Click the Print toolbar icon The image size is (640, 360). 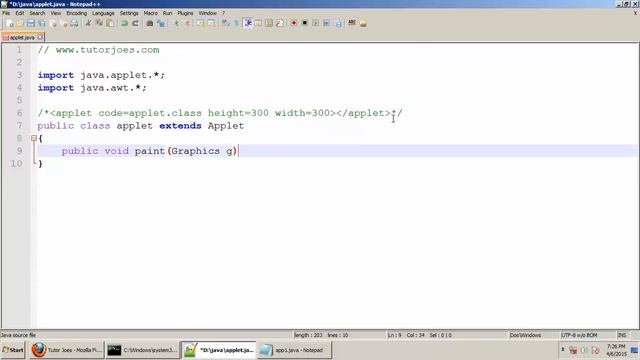[74, 23]
